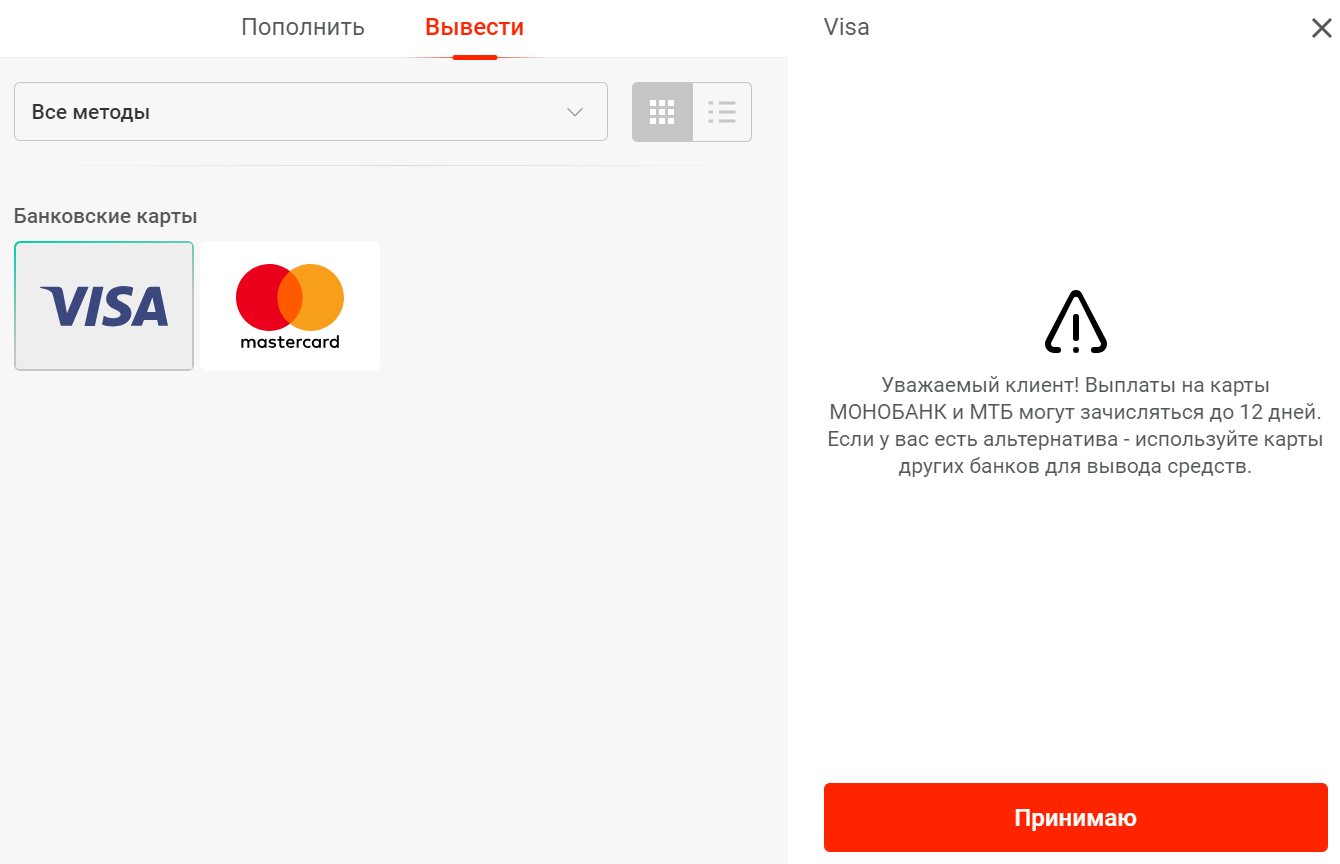This screenshot has width=1340, height=864.
Task: Click the warning triangle icon
Action: tap(1076, 322)
